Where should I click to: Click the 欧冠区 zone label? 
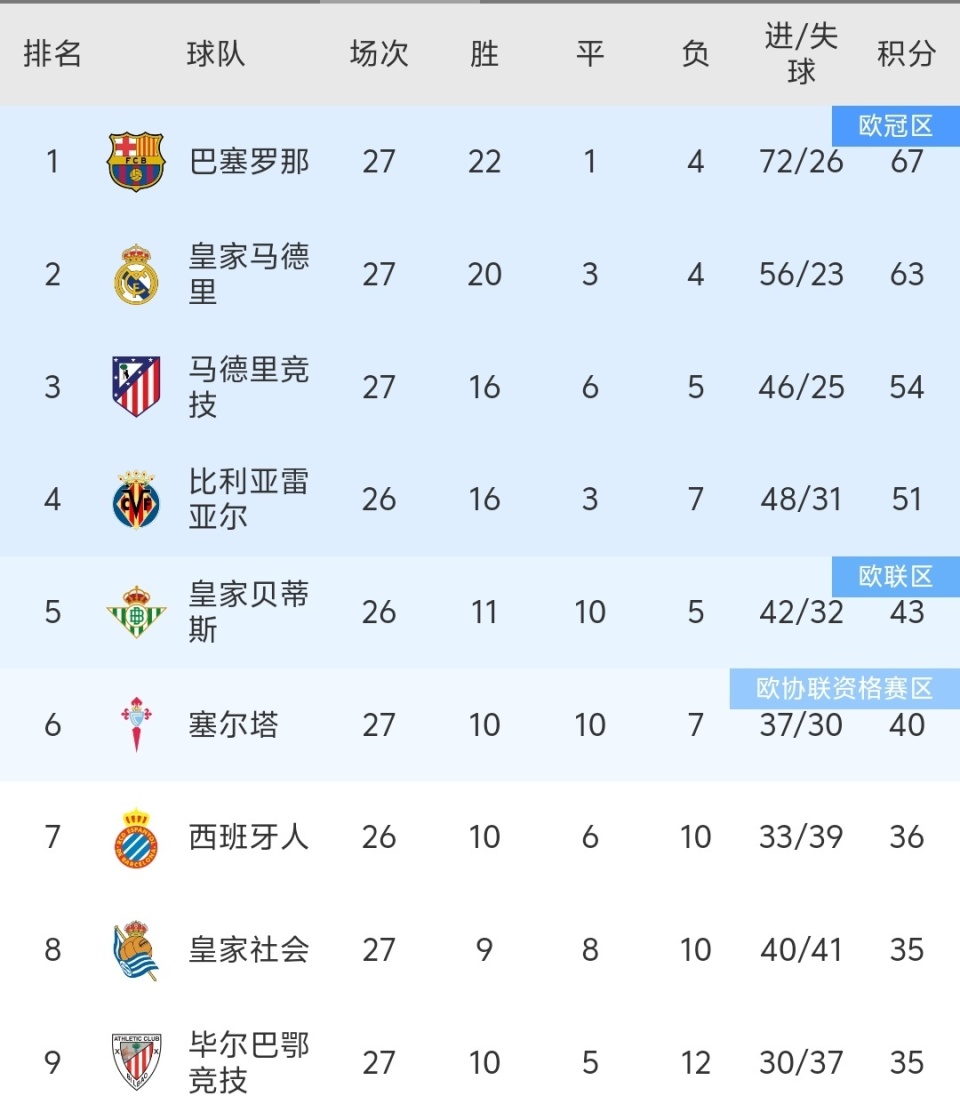pos(895,127)
